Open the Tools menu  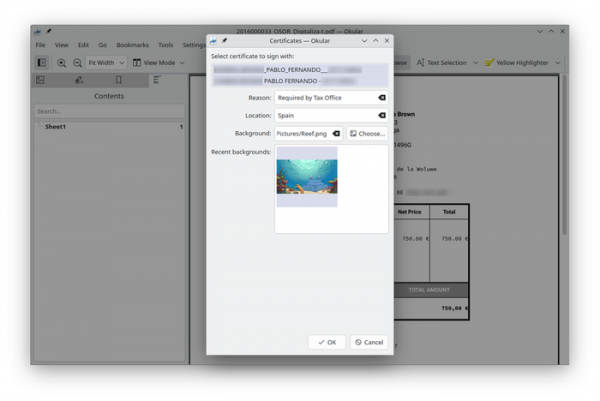tap(165, 45)
